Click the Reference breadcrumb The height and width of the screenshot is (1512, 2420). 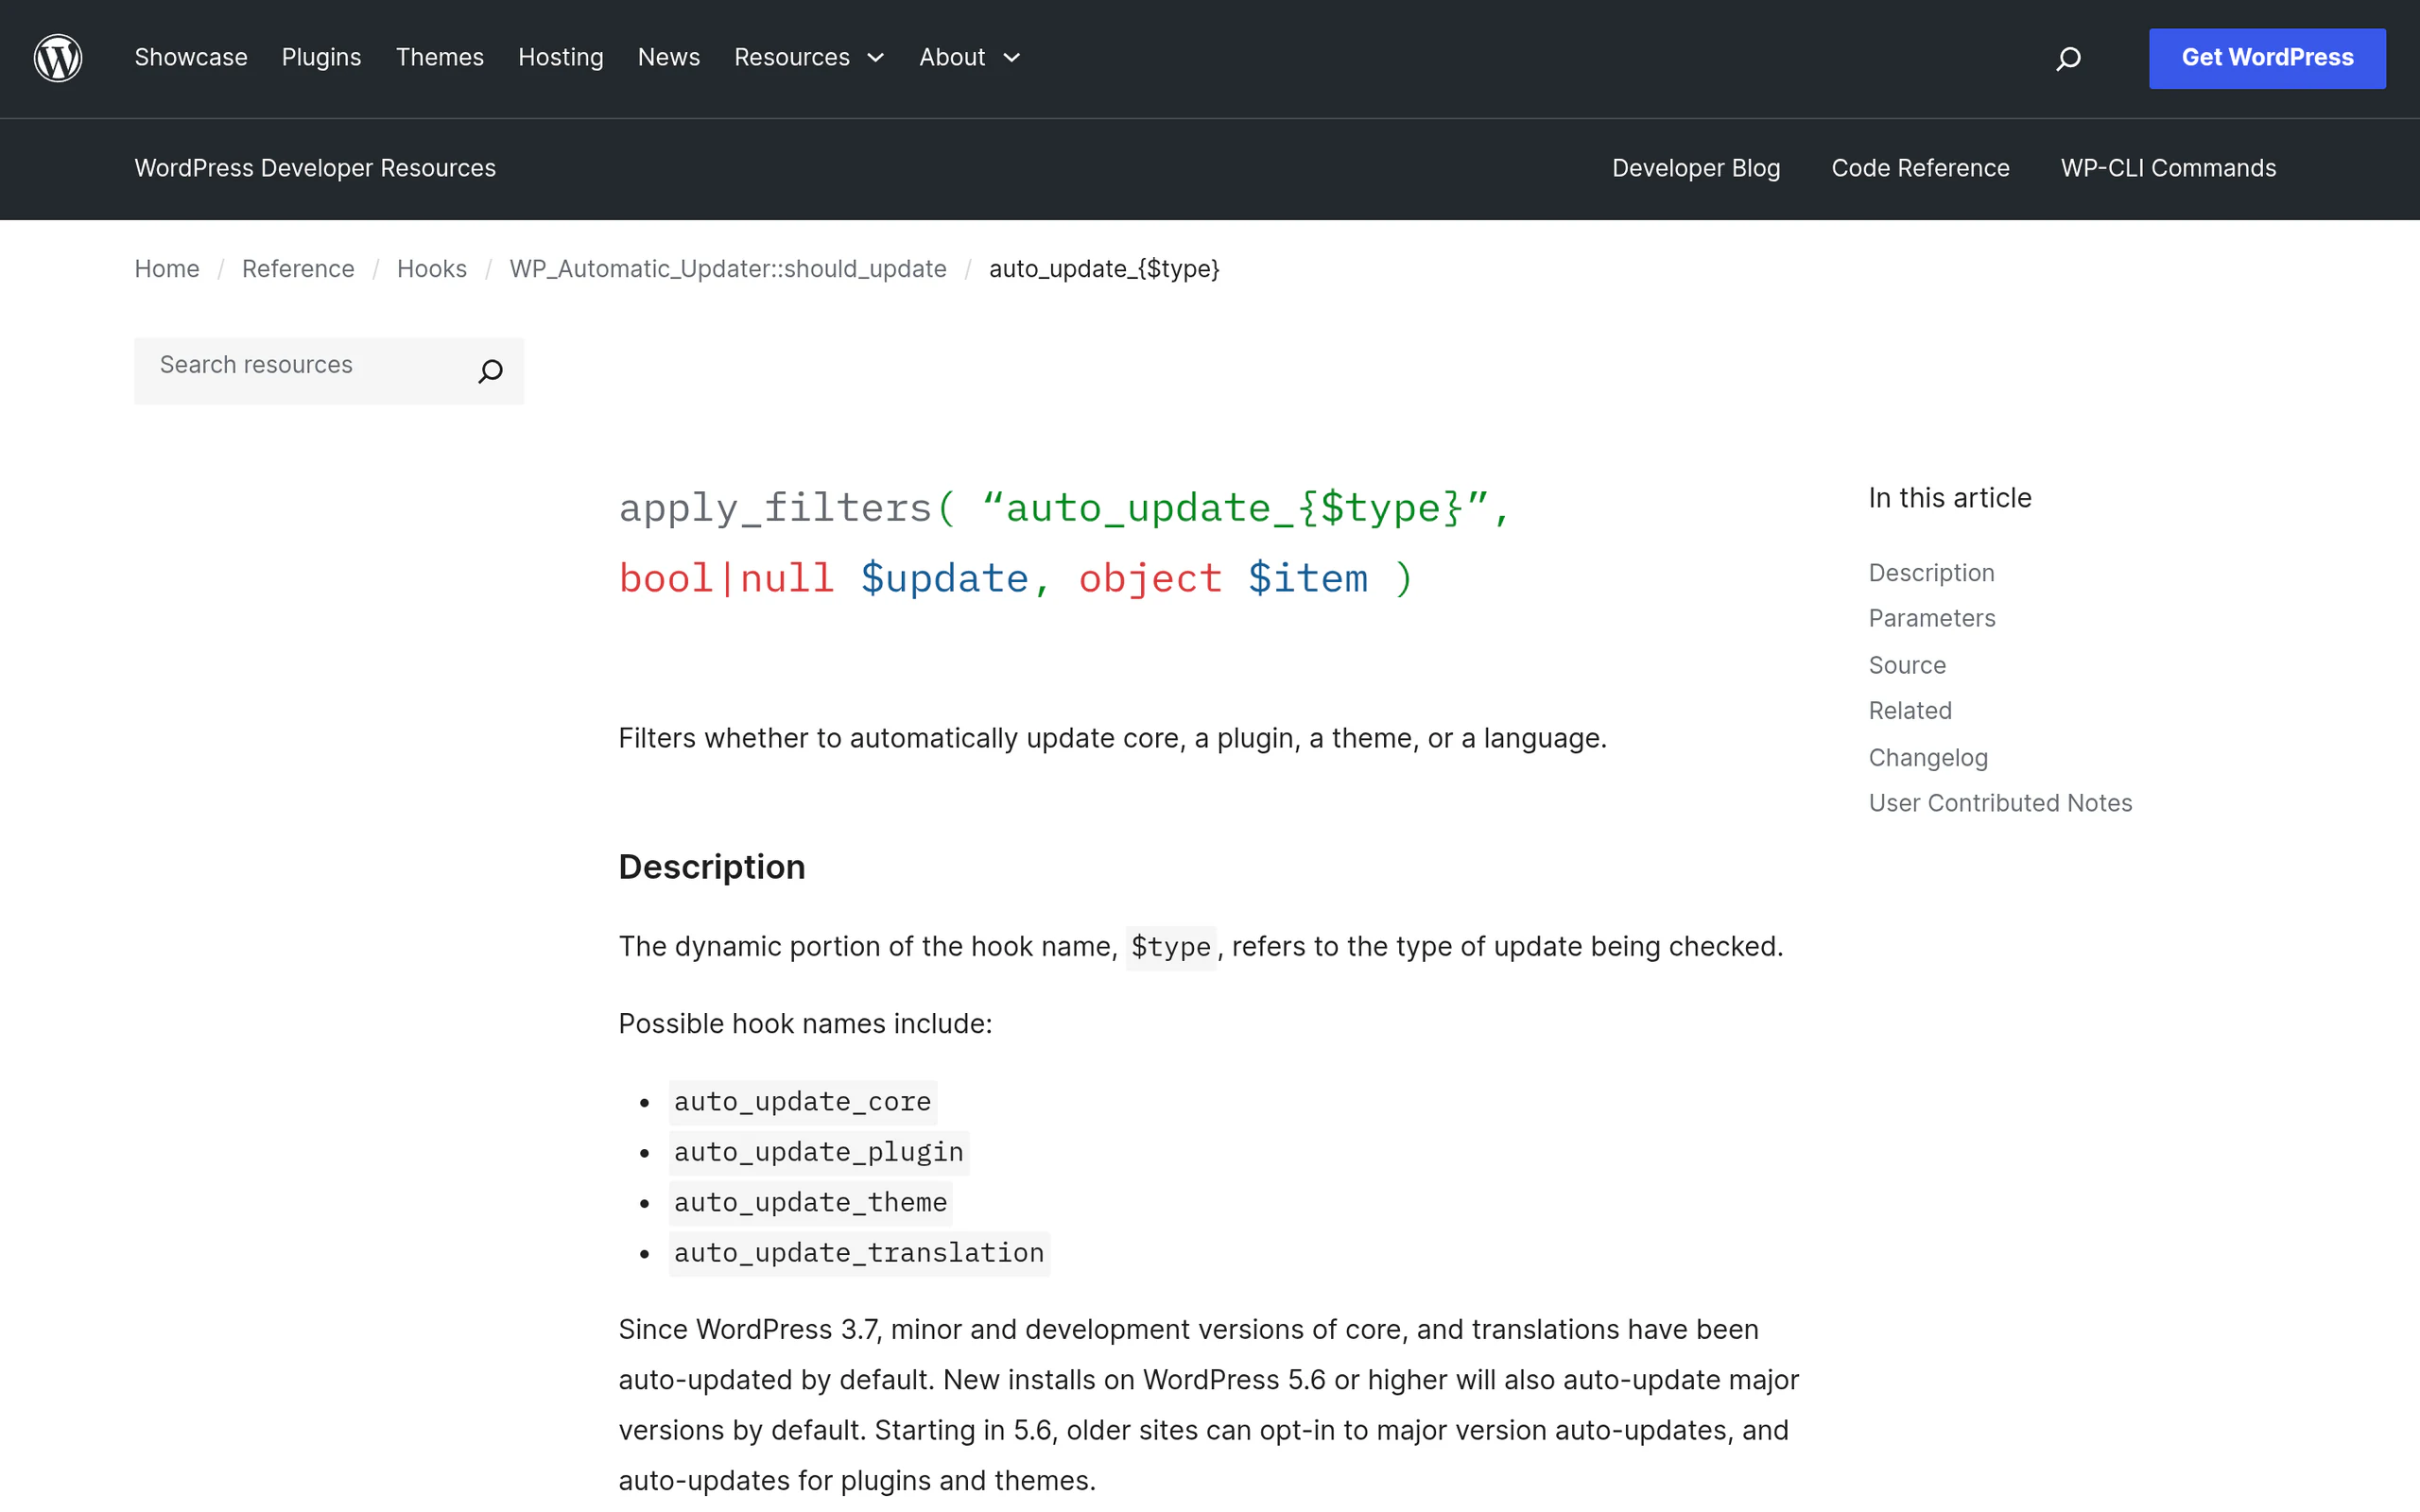click(298, 269)
